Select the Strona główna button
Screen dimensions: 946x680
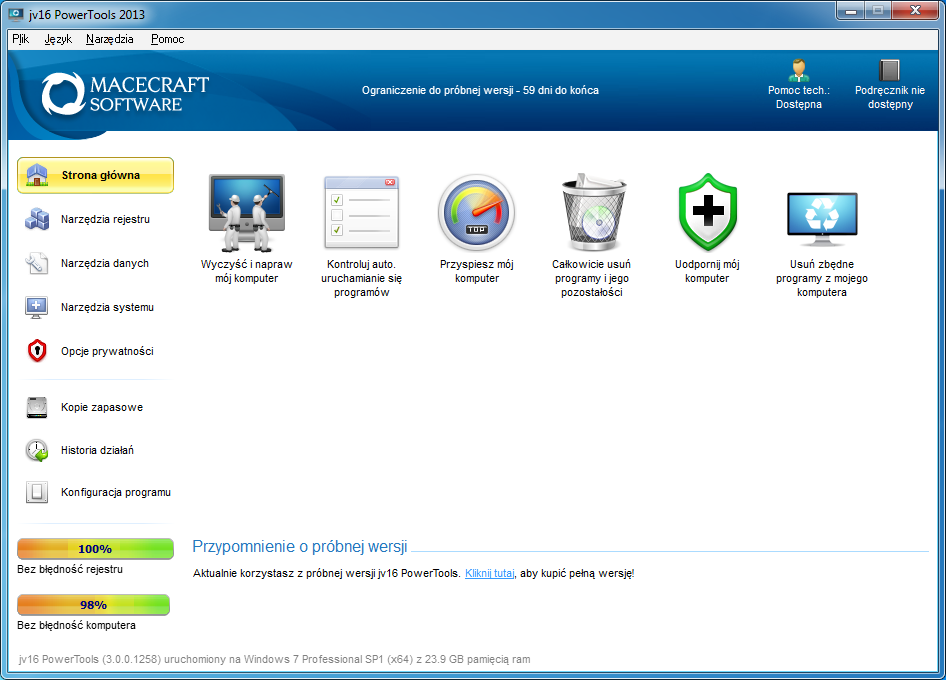pos(95,176)
